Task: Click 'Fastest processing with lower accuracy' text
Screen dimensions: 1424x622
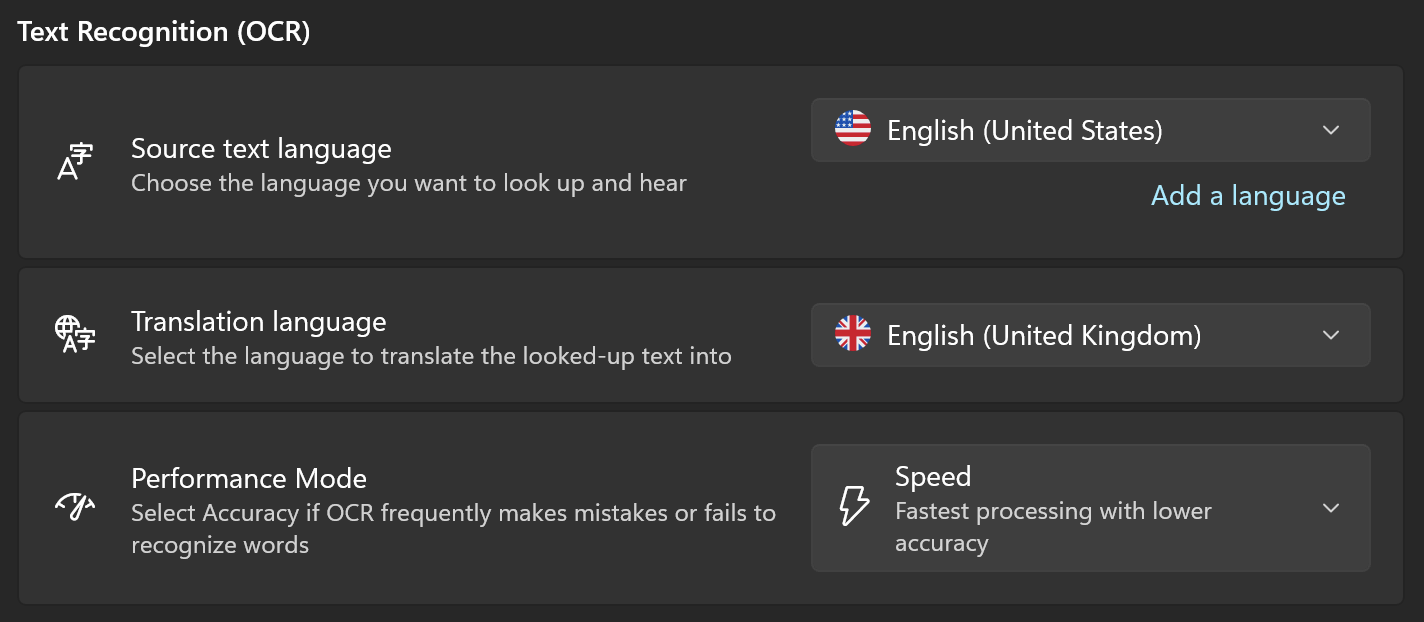Action: [x=1053, y=527]
